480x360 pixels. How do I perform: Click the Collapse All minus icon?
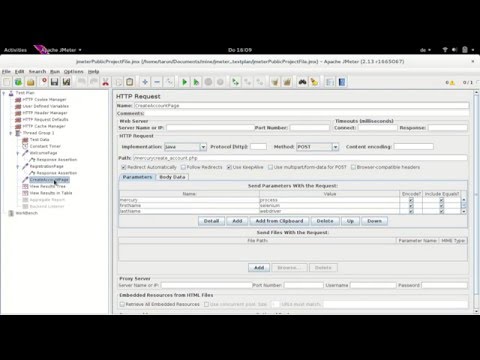pos(157,82)
